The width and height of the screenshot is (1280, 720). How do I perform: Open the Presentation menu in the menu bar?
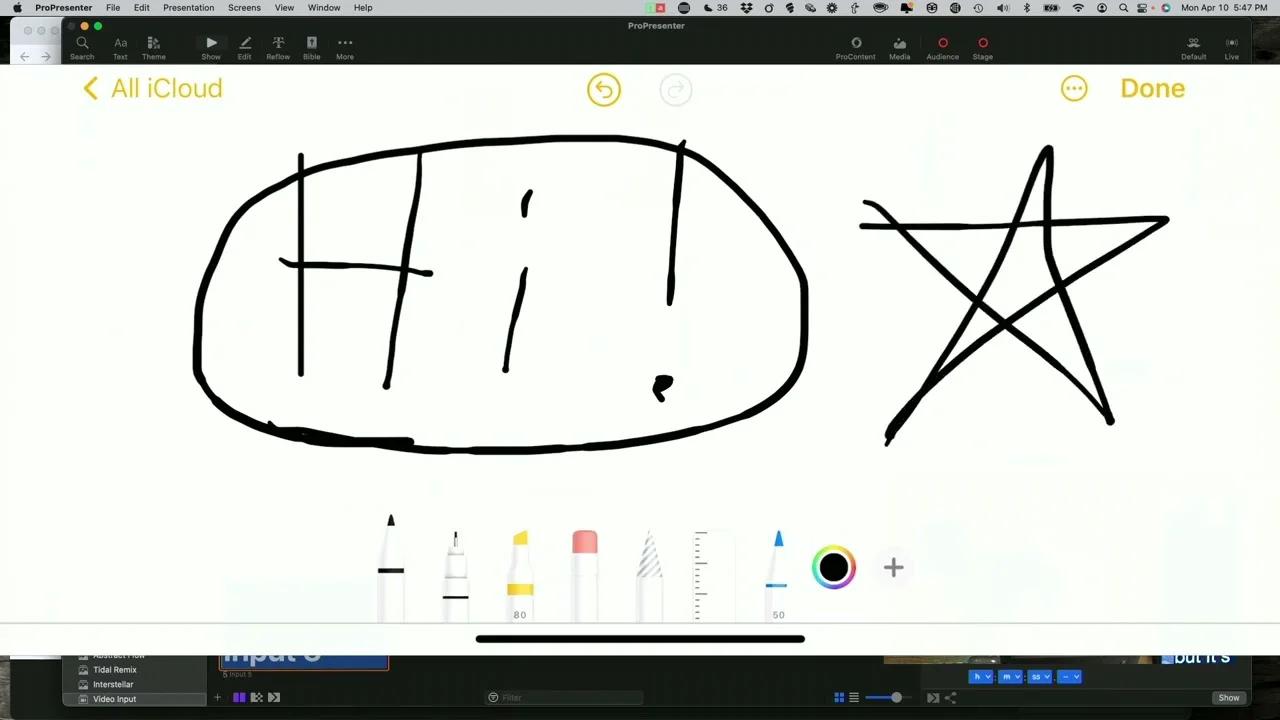(x=188, y=7)
